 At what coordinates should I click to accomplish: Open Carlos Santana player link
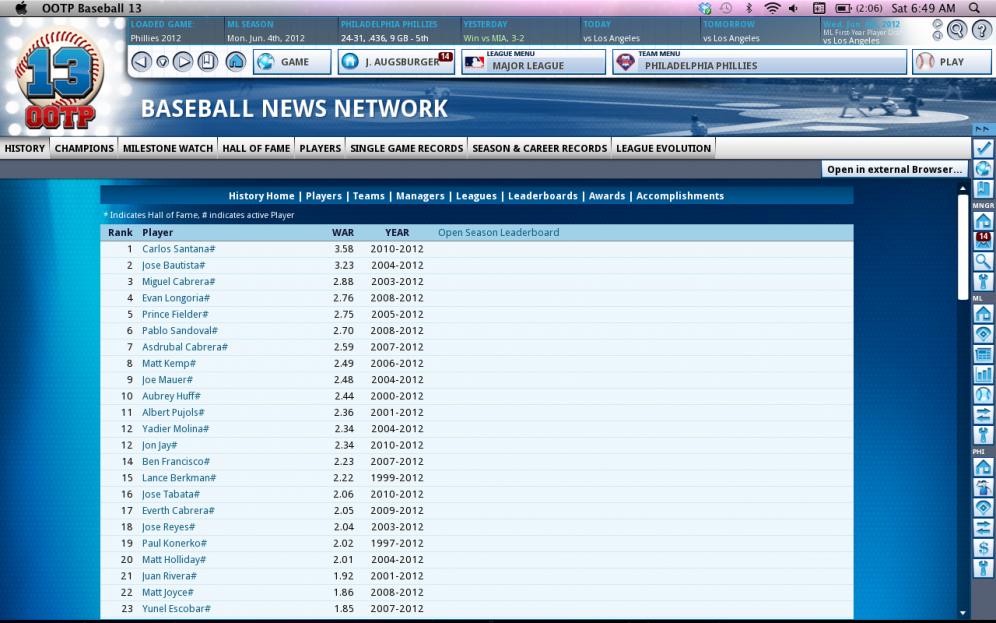[178, 249]
